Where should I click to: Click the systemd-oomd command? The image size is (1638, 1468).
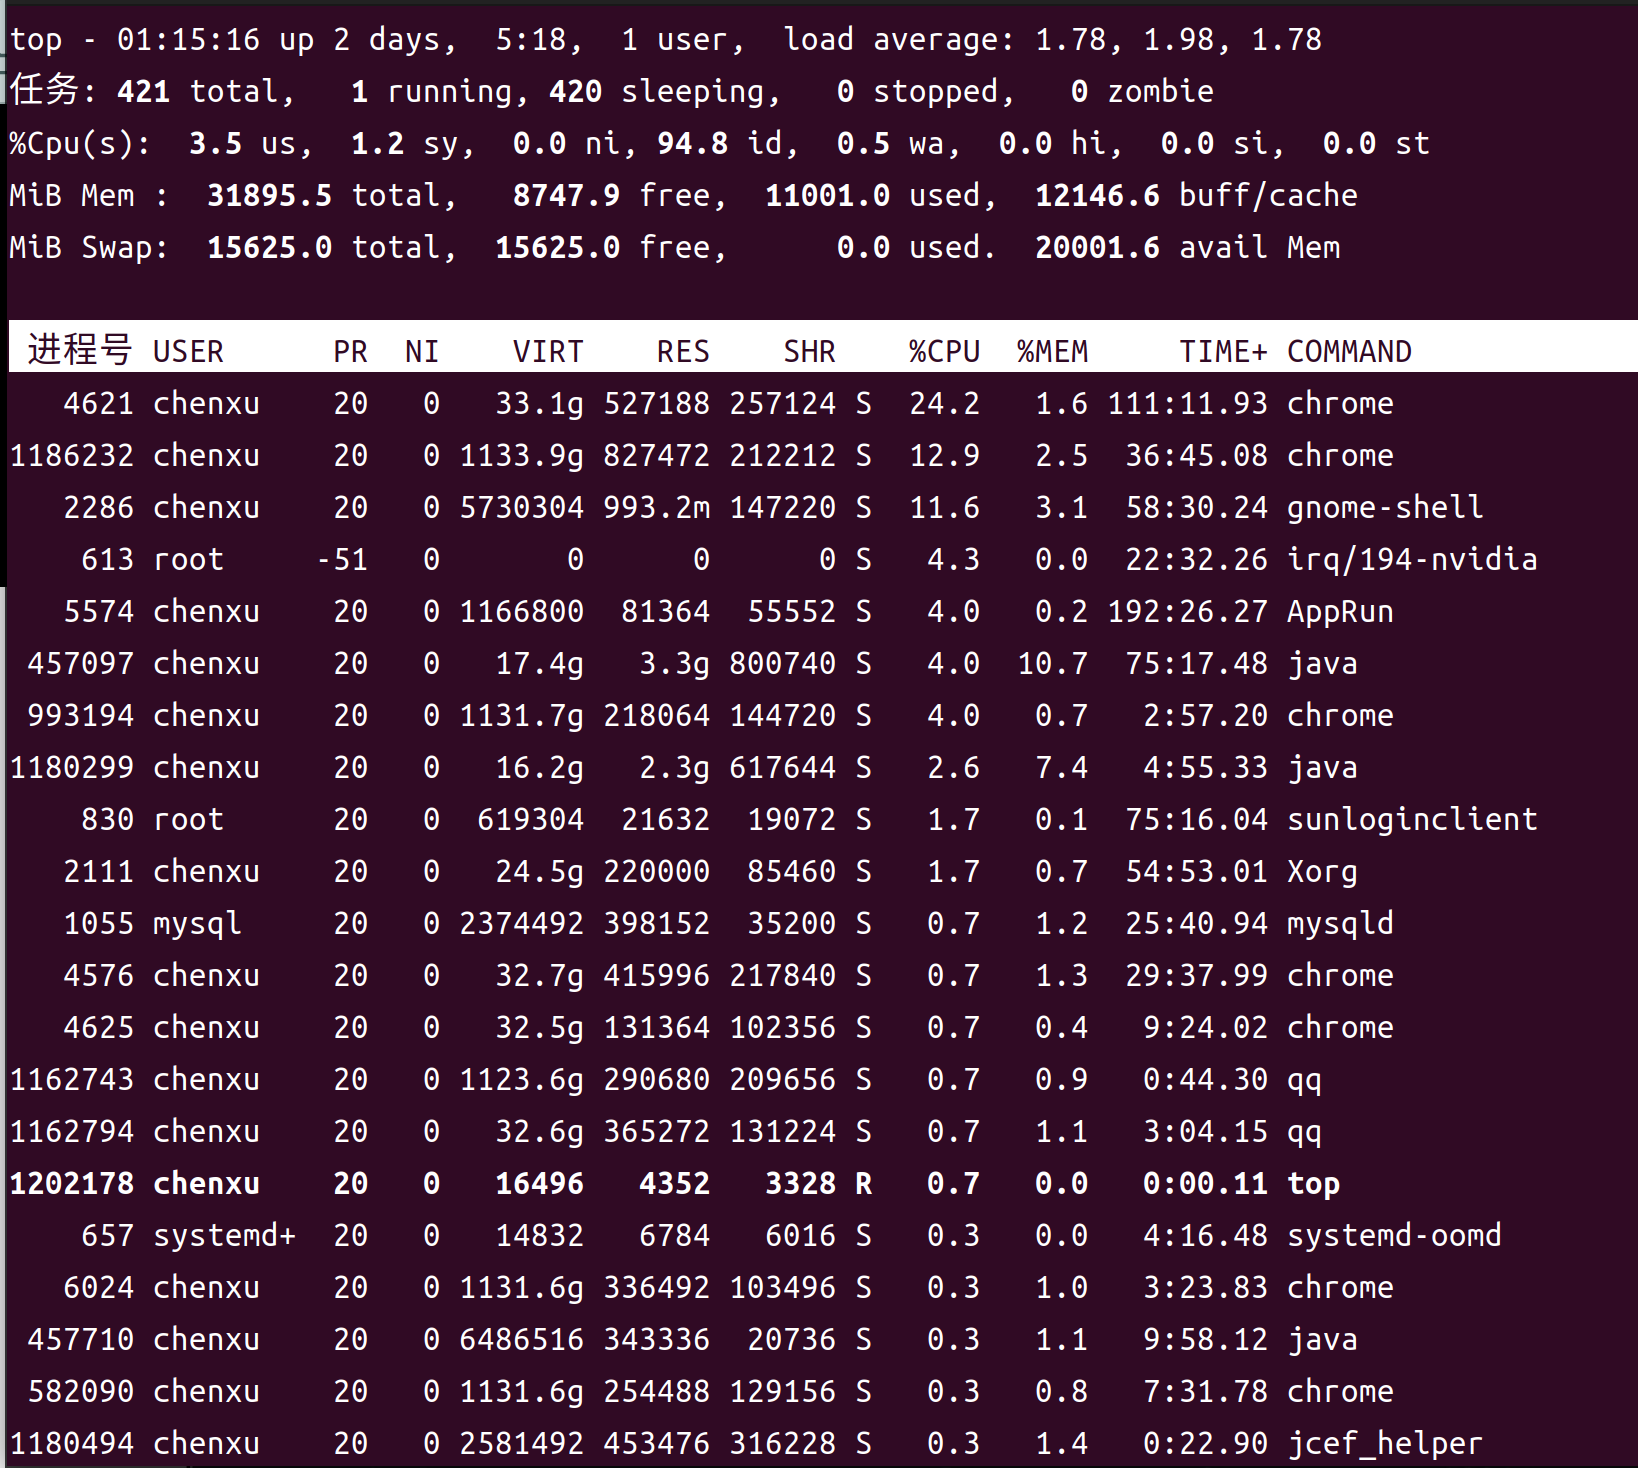coord(1394,1235)
